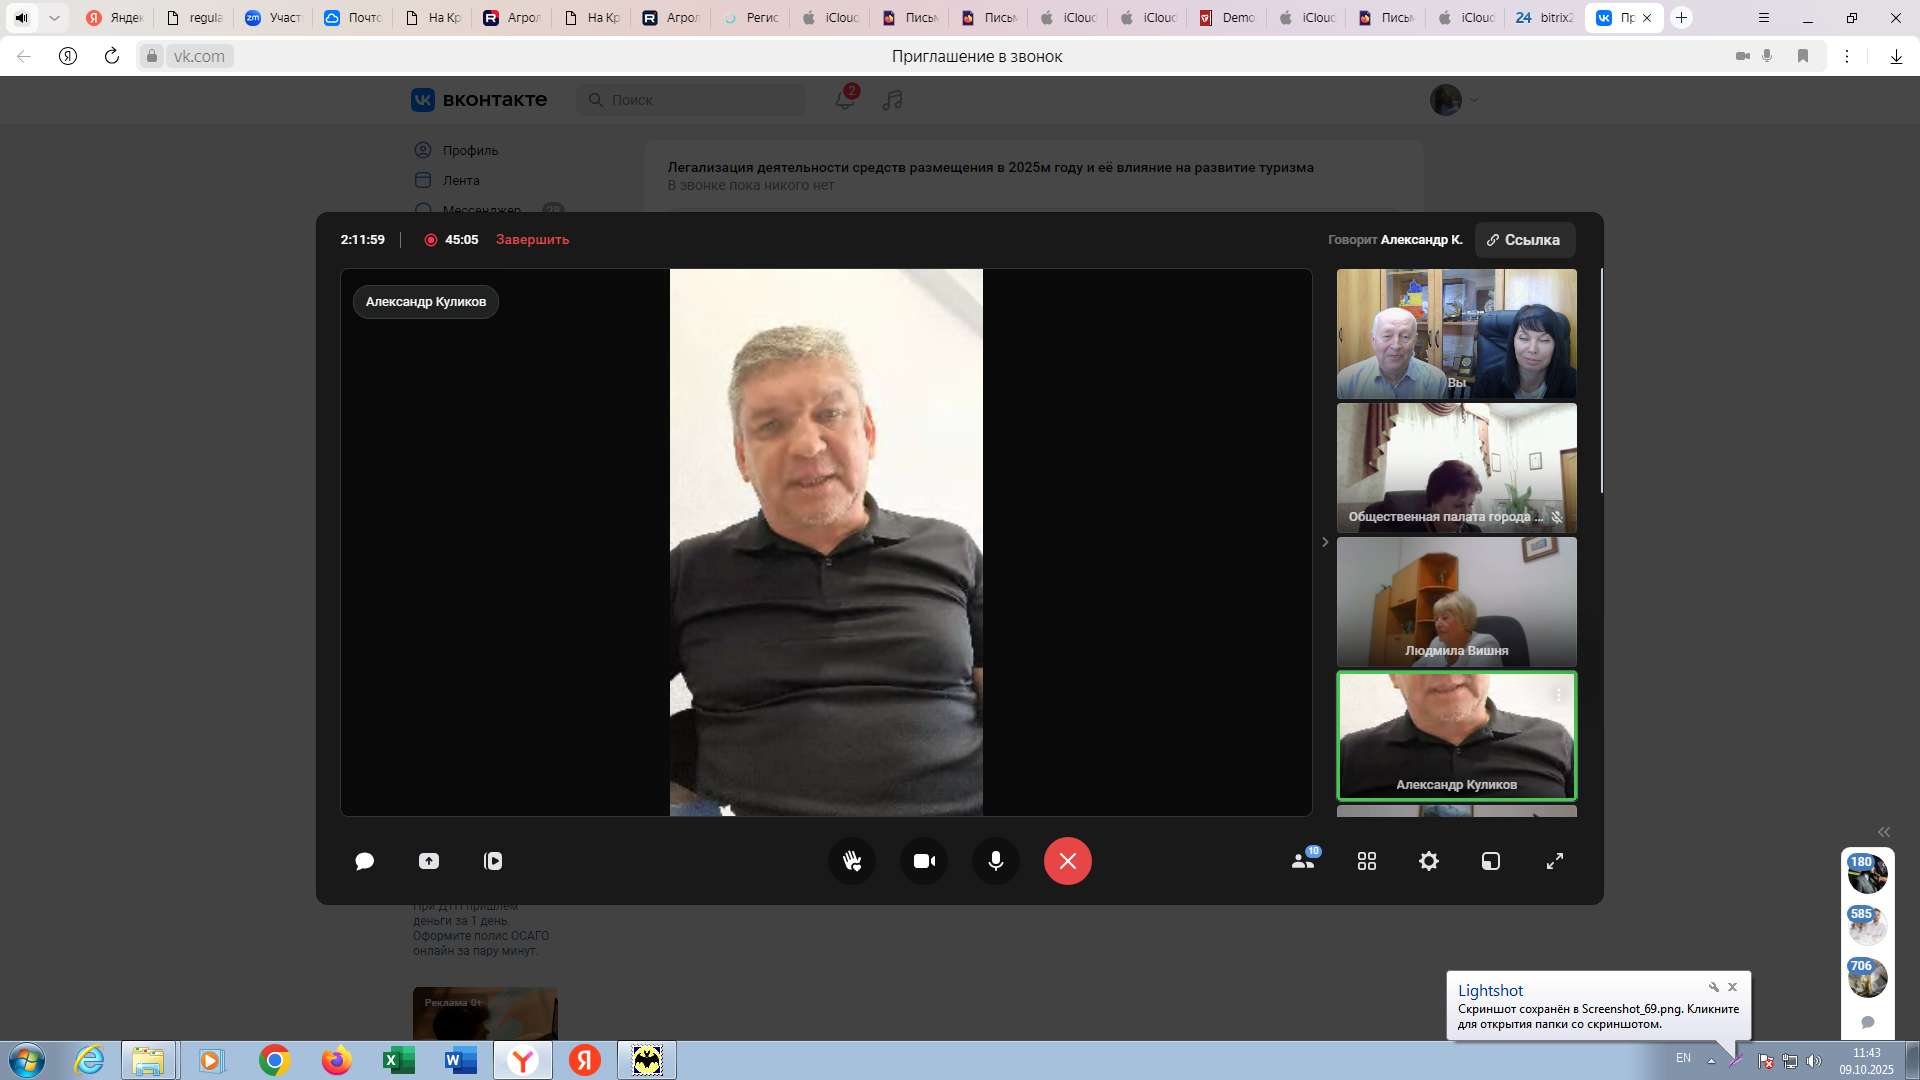
Task: Click Завершить to stop recording
Action: (532, 240)
